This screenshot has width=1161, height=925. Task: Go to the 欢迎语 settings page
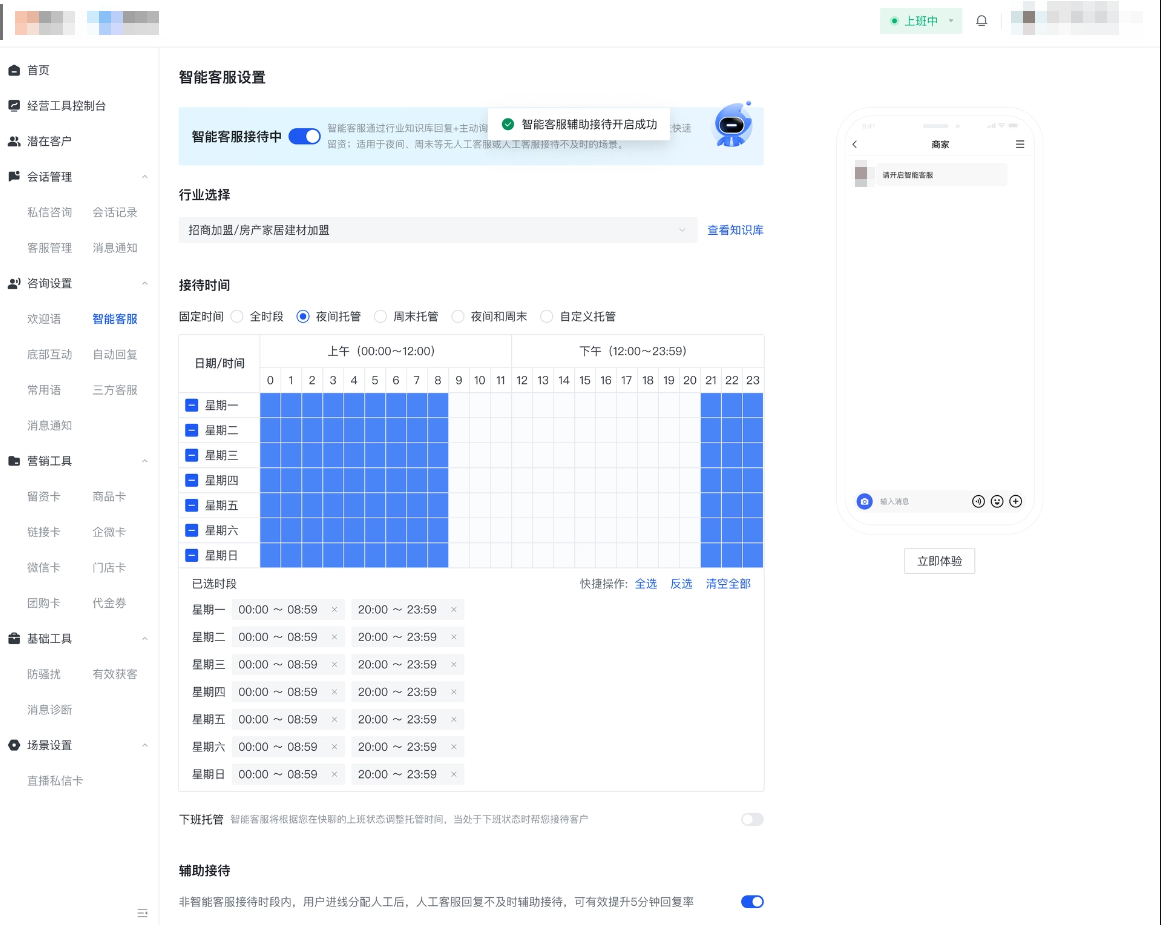[x=44, y=319]
